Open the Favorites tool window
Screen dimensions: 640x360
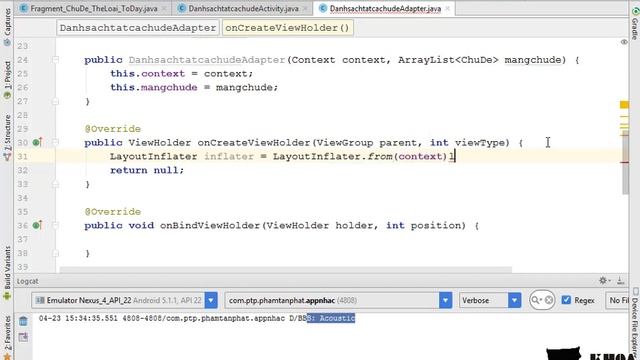tap(7, 338)
